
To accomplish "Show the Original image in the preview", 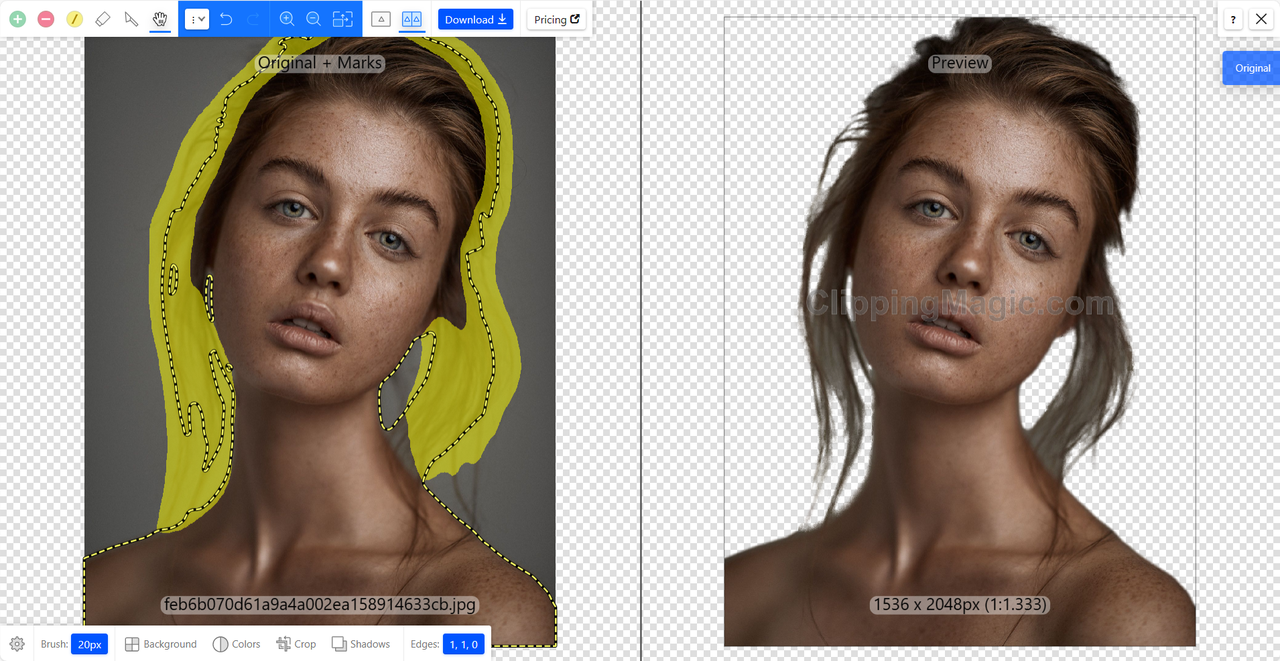I will pos(1252,68).
